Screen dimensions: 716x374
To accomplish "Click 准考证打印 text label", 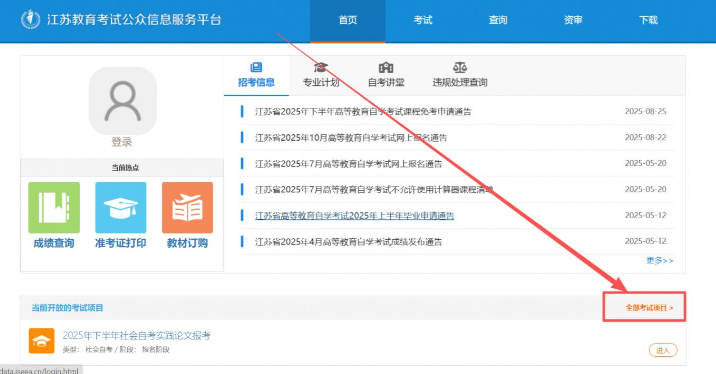I will (121, 243).
